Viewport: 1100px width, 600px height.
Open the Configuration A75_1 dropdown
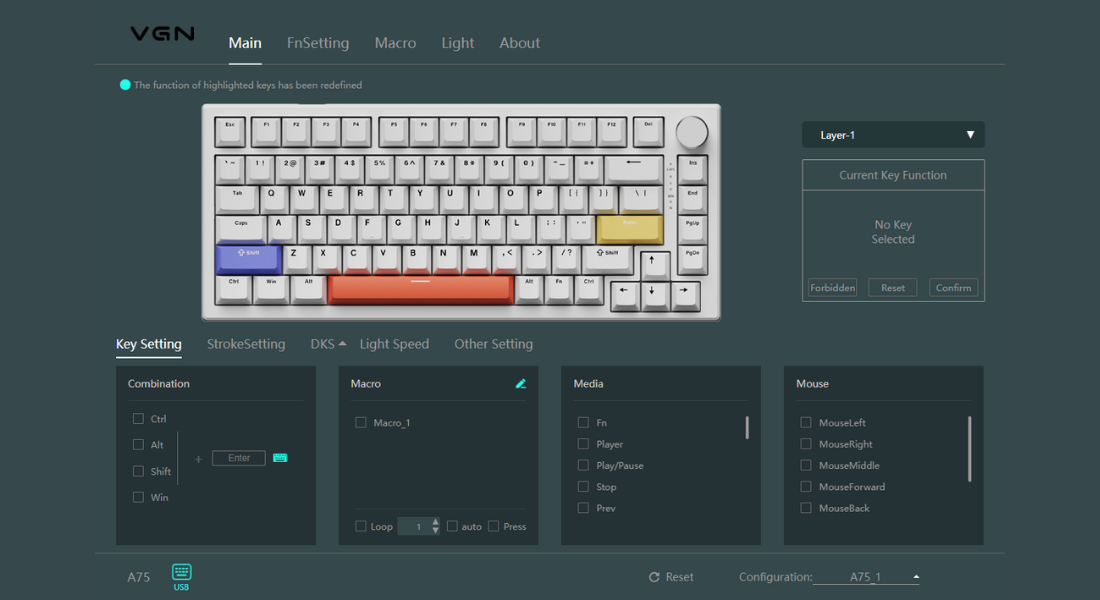click(915, 576)
